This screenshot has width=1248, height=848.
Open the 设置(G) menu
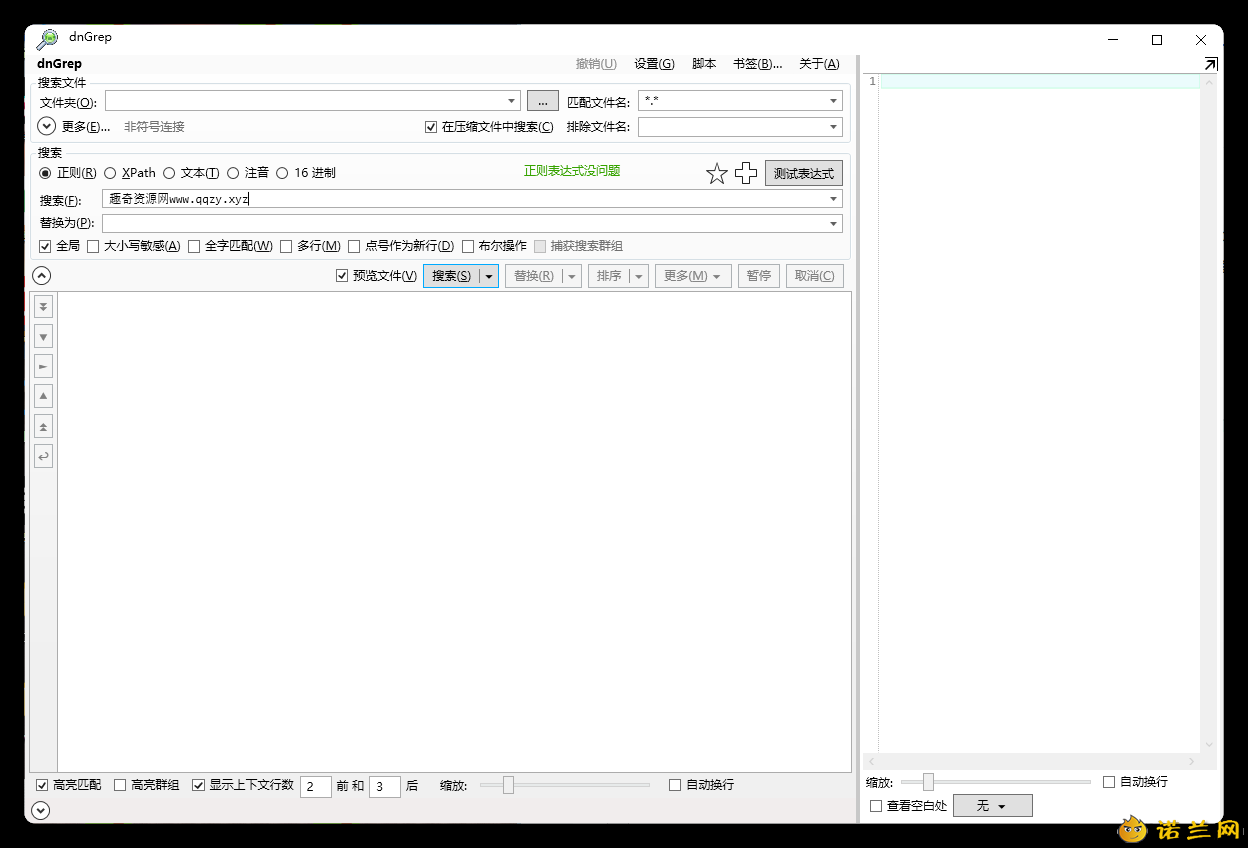tap(654, 64)
